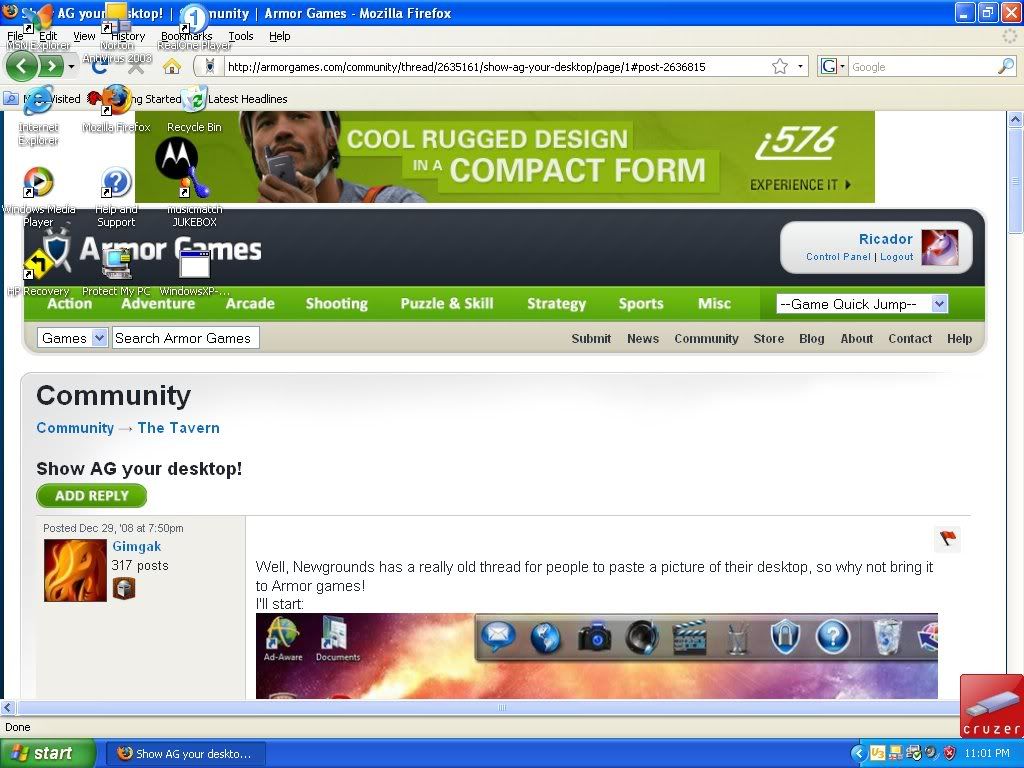Open the Community breadcrumb link

[75, 428]
